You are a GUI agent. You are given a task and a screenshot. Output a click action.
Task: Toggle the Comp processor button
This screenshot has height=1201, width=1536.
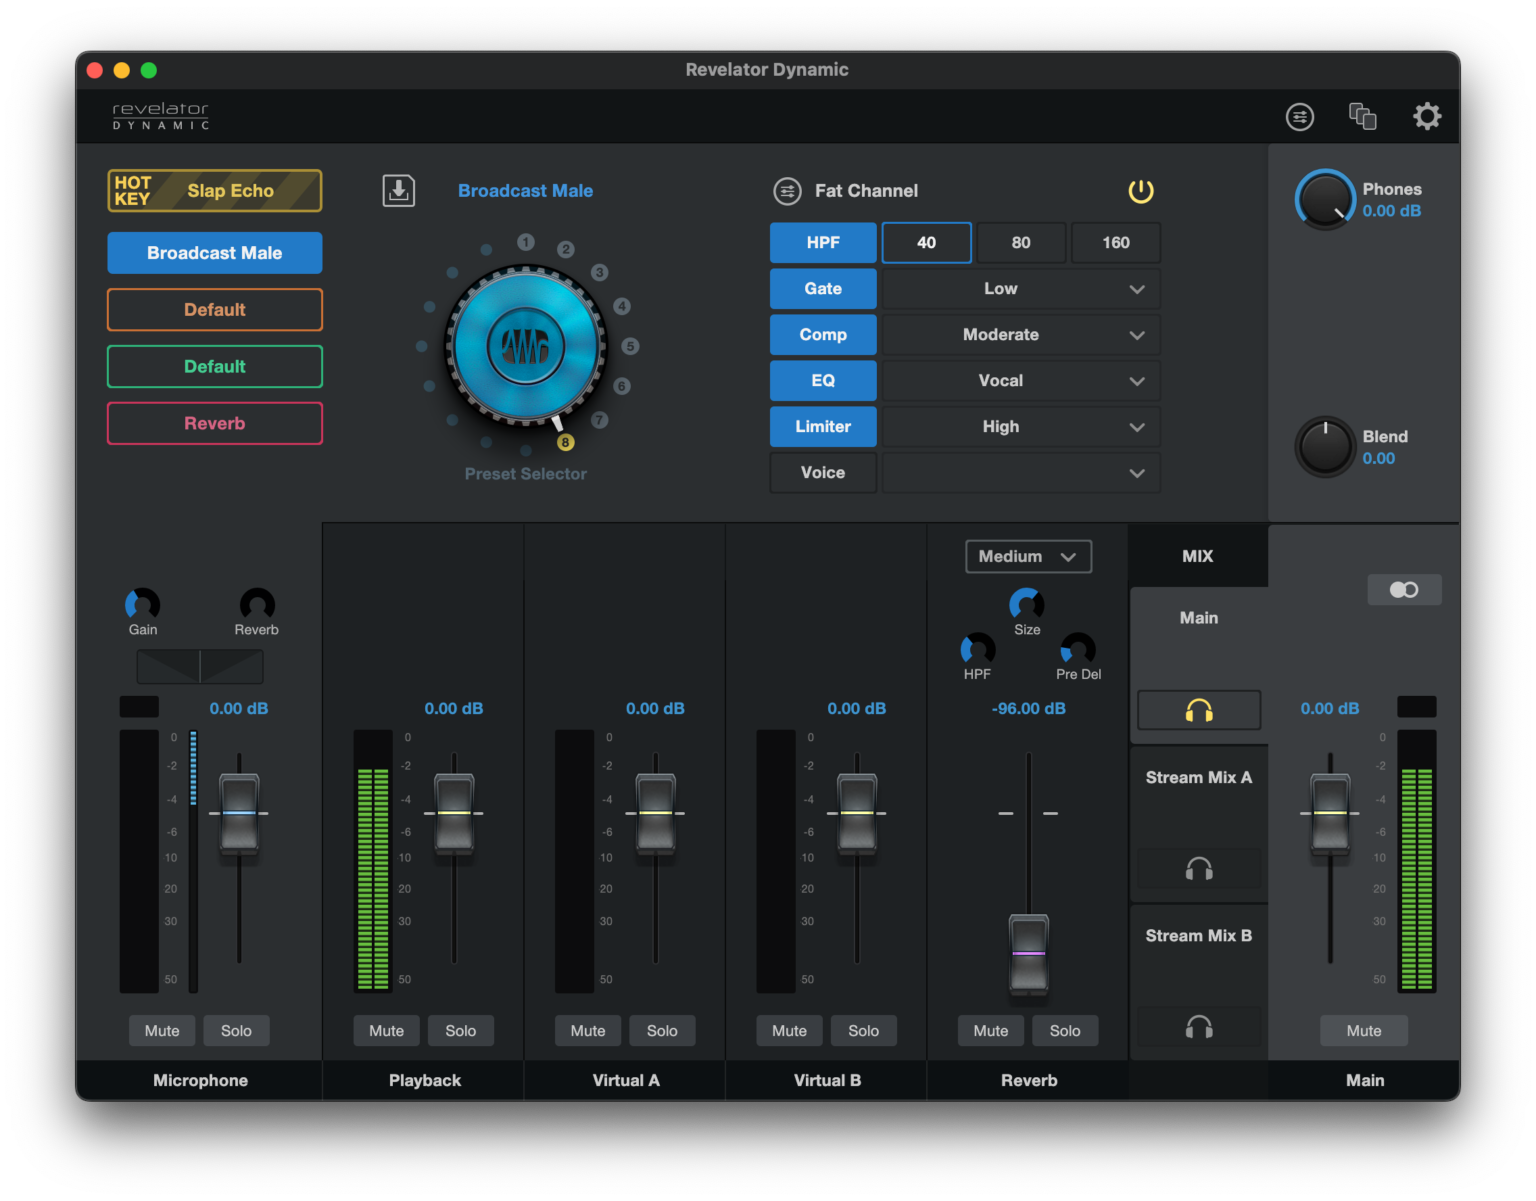point(823,335)
